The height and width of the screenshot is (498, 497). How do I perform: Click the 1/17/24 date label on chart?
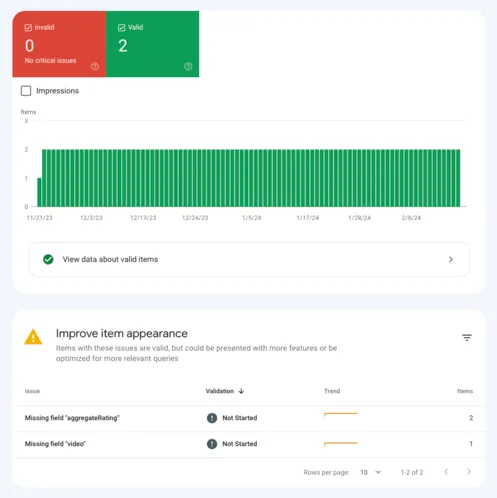point(308,218)
